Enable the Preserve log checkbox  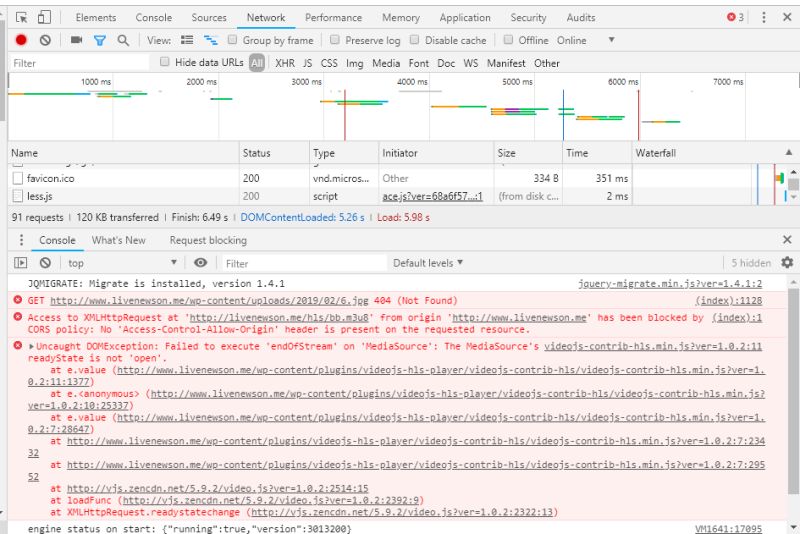(x=335, y=39)
